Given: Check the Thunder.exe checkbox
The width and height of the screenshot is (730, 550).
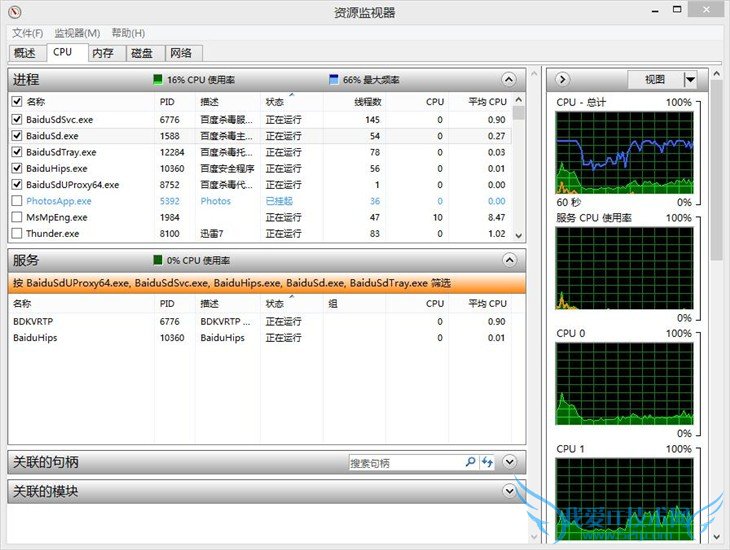Looking at the screenshot, I should click(17, 233).
